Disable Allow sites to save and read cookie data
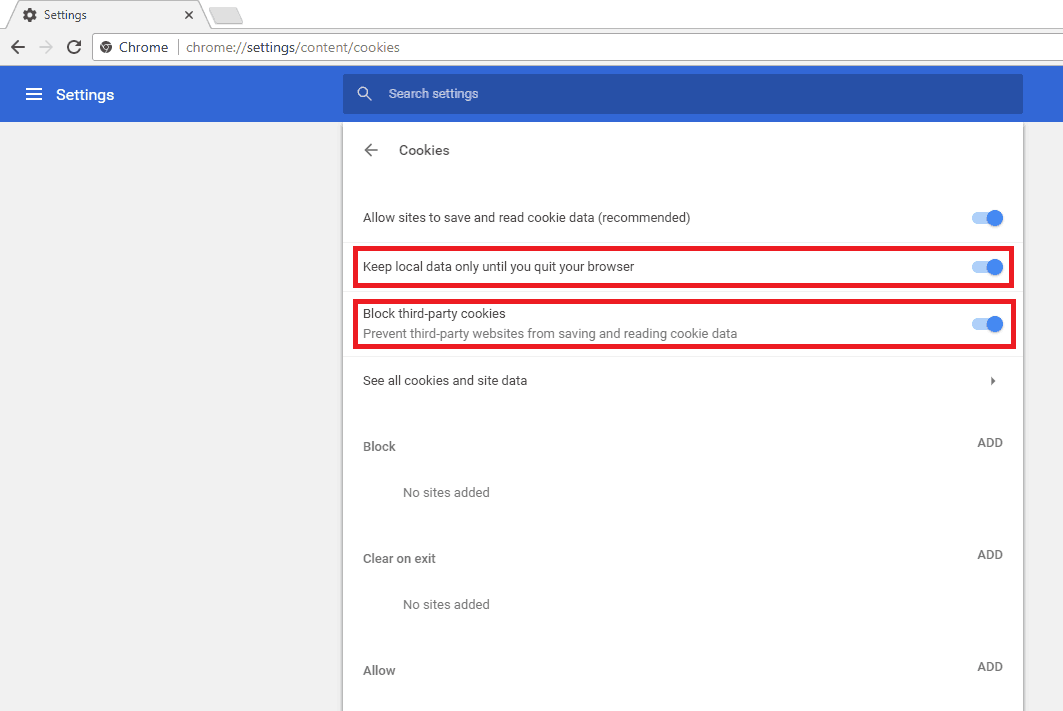This screenshot has width=1063, height=711. coord(986,217)
